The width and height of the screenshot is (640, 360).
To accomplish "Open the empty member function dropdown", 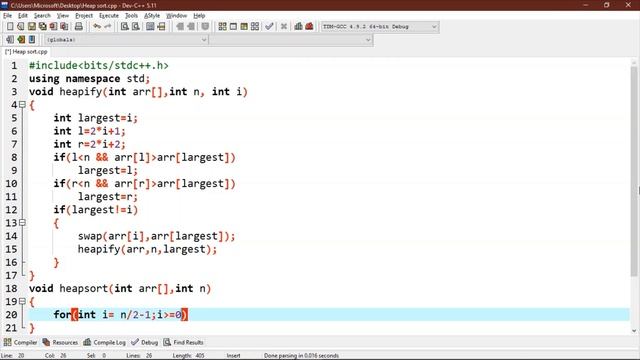I will click(x=291, y=40).
